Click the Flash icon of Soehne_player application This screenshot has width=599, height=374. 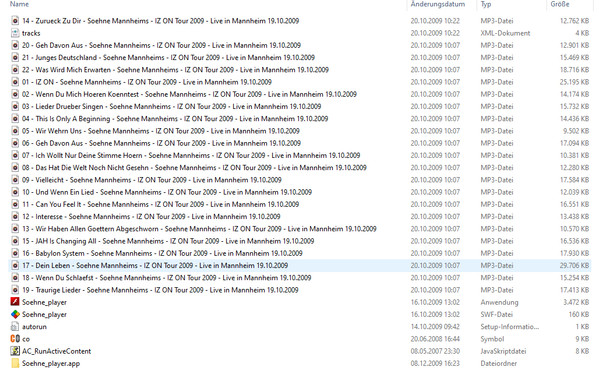tap(15, 302)
